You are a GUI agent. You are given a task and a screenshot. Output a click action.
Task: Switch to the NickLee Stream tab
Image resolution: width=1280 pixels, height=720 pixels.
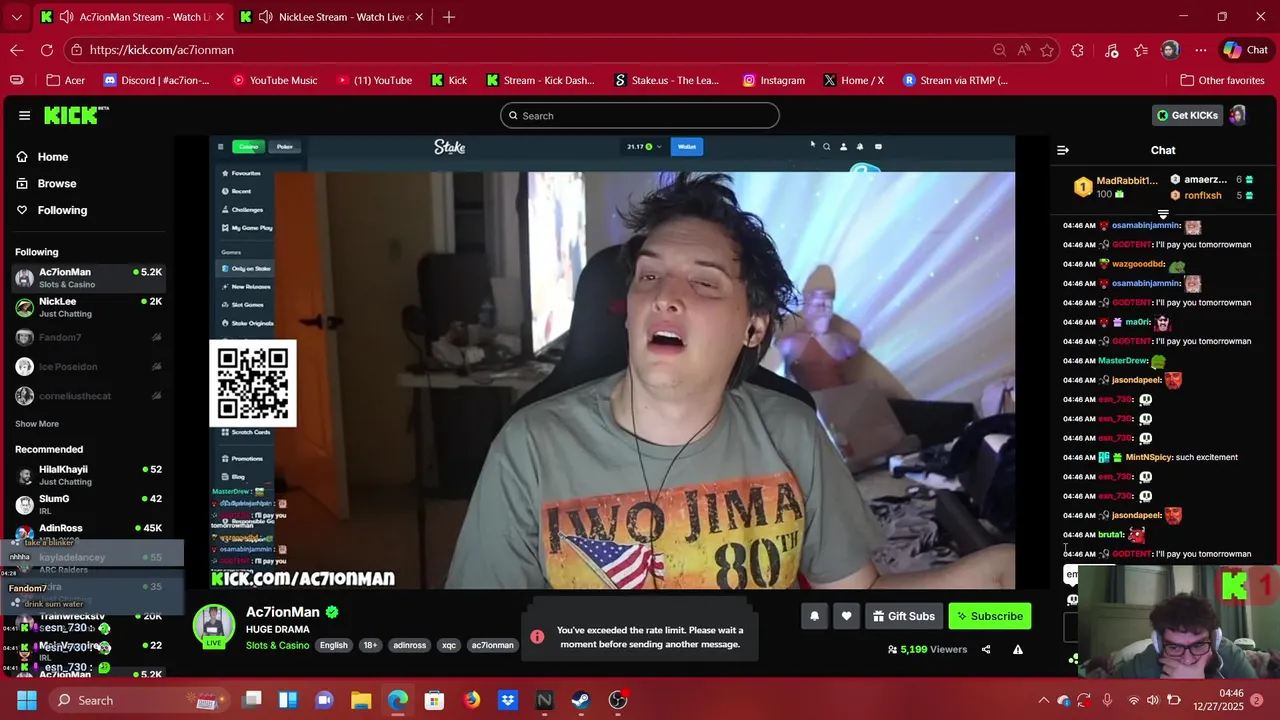331,17
